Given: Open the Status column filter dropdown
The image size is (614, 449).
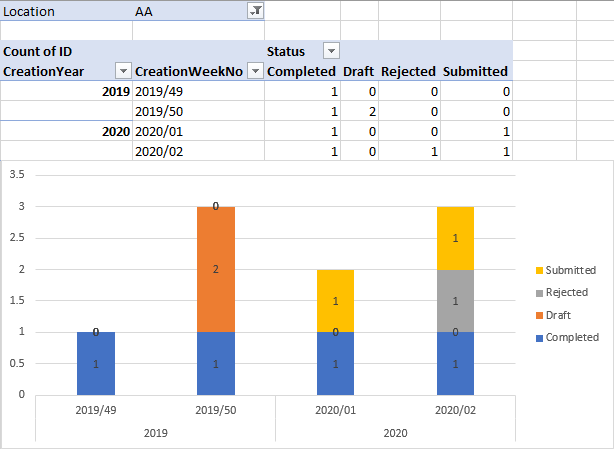Looking at the screenshot, I should click(331, 51).
